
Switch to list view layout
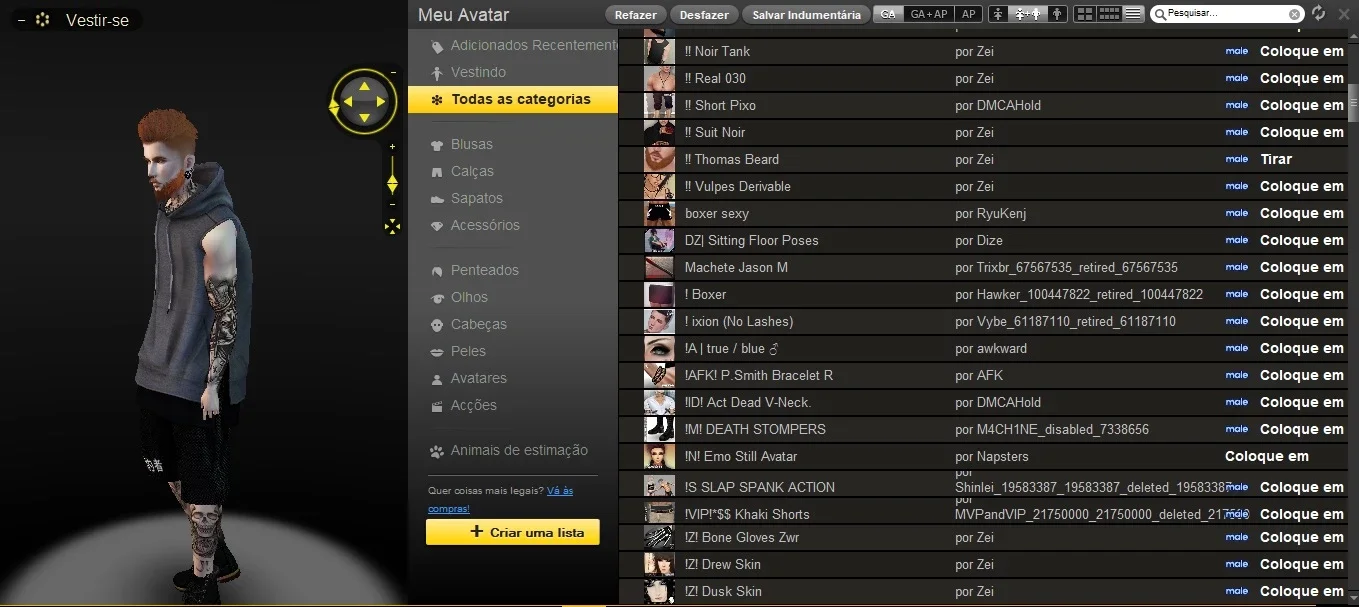tap(1133, 14)
